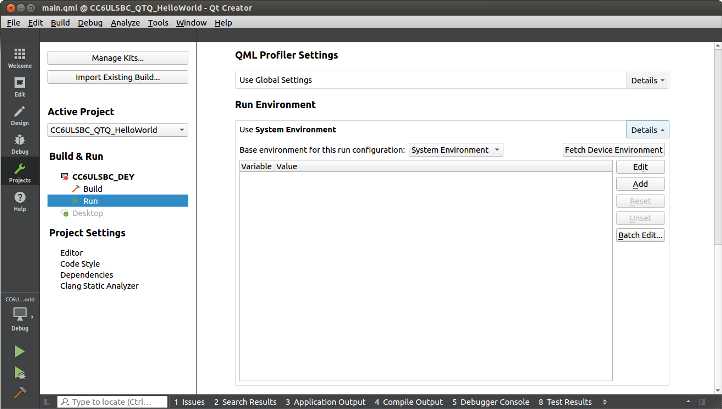
Task: Click the environment Edit button
Action: [x=640, y=167]
